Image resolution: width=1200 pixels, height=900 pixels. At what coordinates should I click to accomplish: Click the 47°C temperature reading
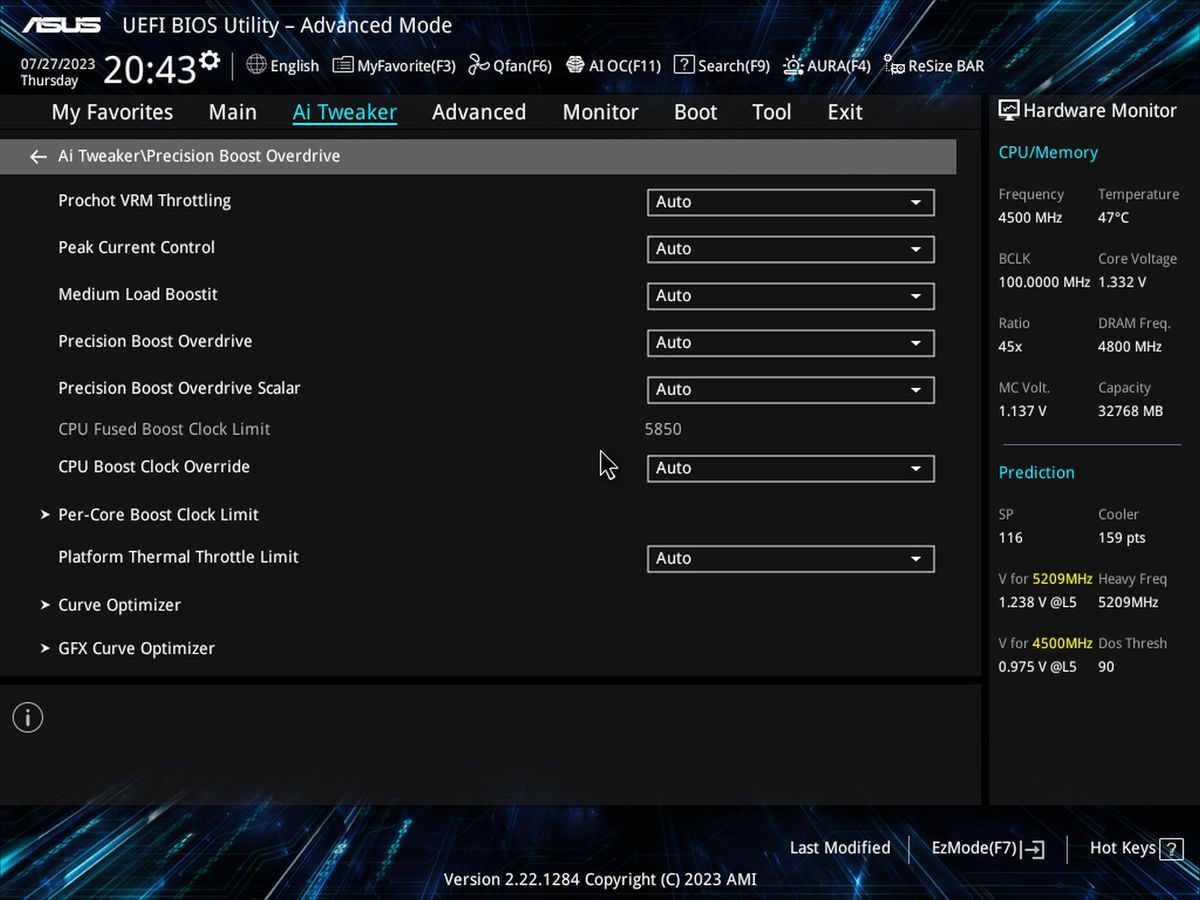tap(1113, 218)
